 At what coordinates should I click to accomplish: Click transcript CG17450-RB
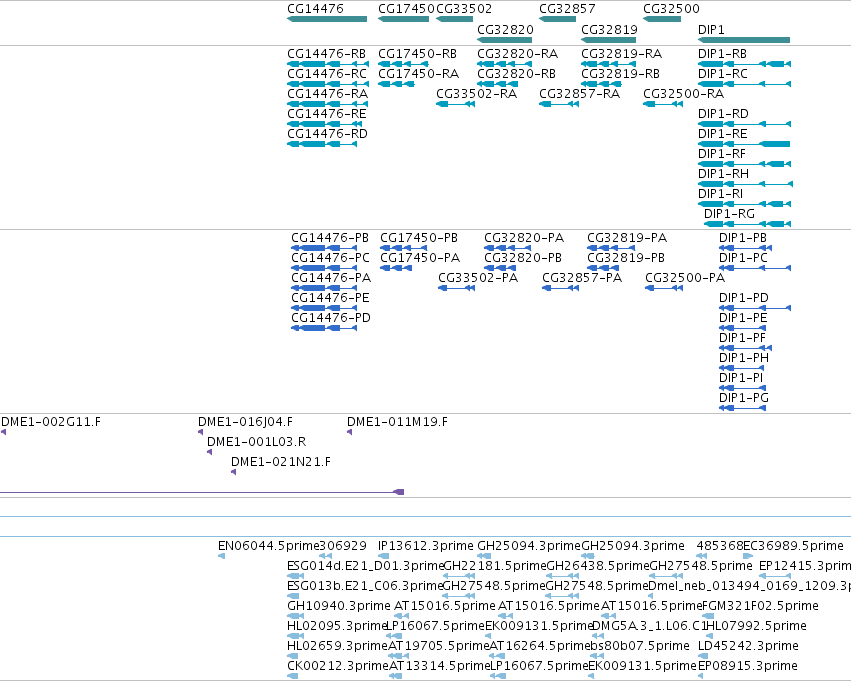pyautogui.click(x=417, y=54)
